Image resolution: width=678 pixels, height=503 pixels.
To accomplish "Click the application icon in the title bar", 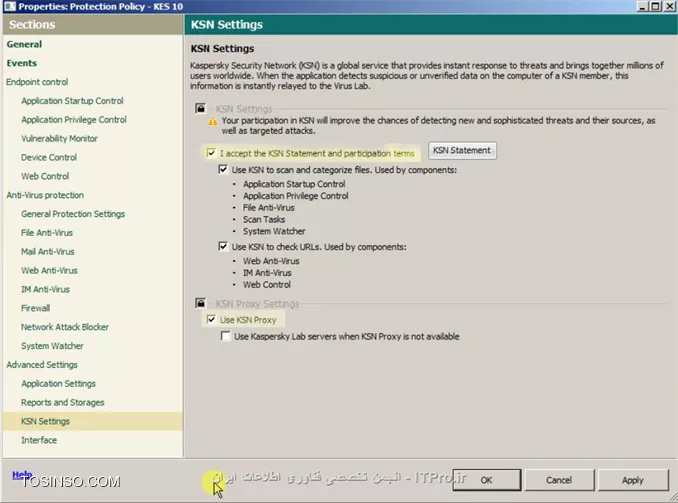I will [x=10, y=6].
